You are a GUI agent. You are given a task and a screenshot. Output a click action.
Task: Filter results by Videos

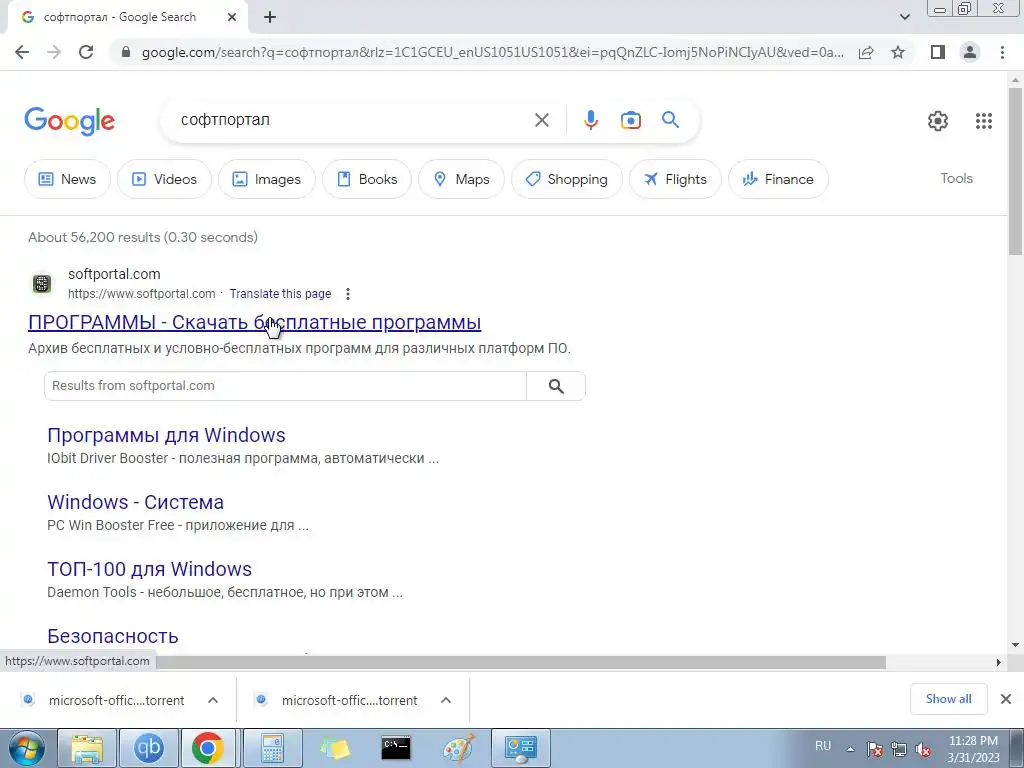165,179
